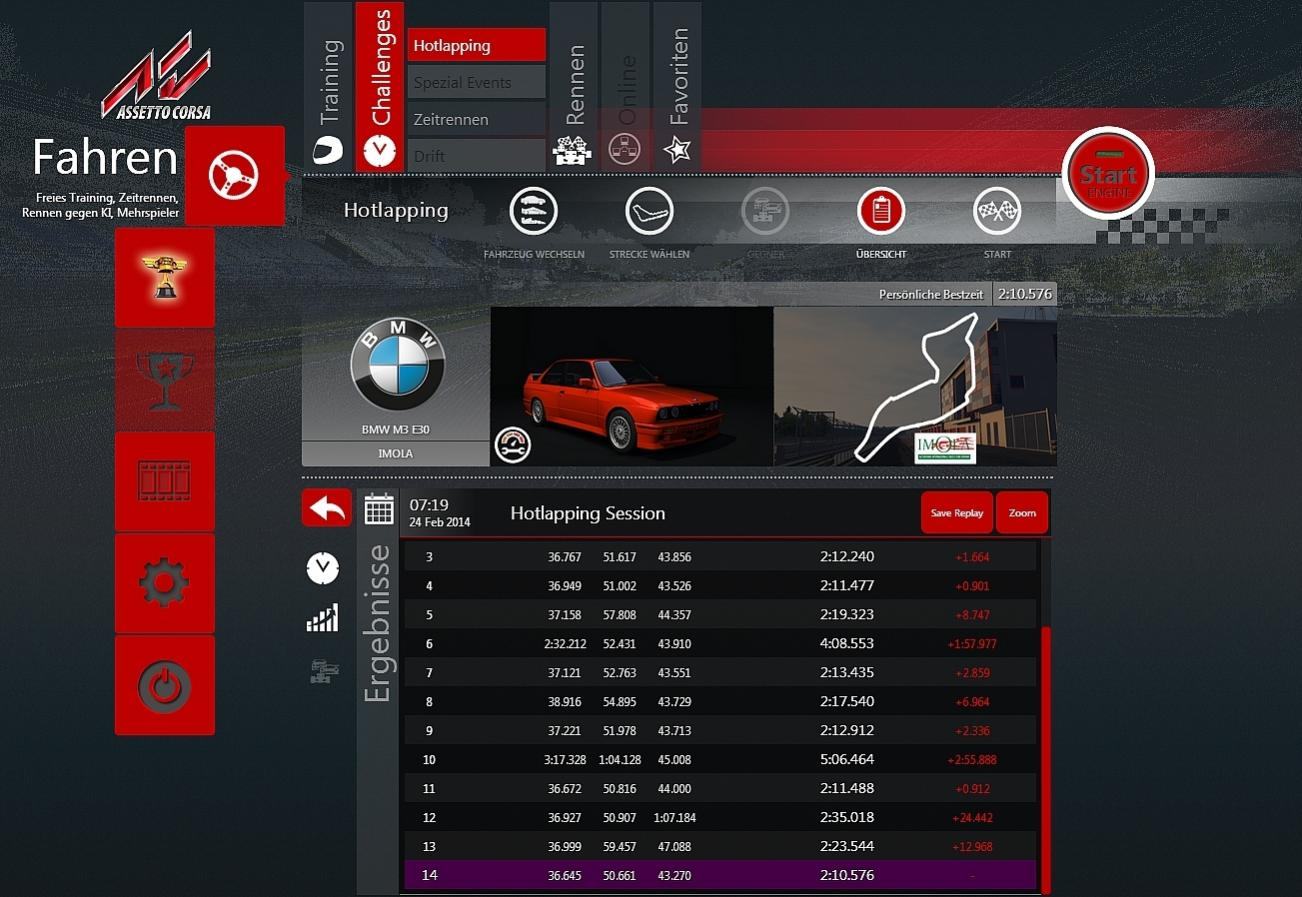Viewport: 1302px width, 897px height.
Task: Select the Drift menu entry
Action: [476, 155]
